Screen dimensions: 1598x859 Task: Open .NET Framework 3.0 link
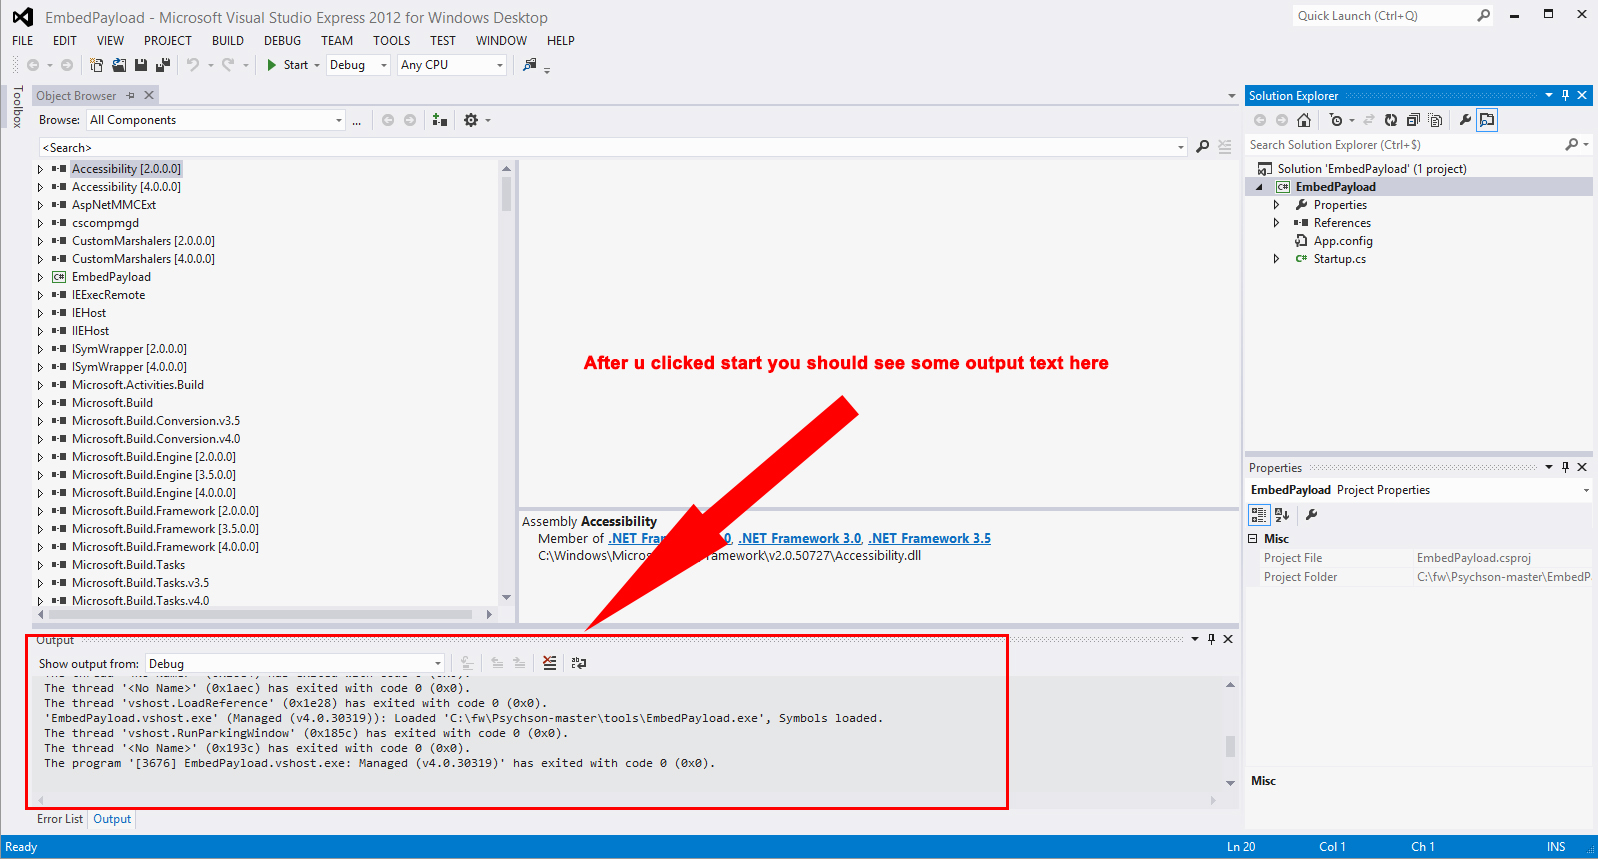(800, 539)
